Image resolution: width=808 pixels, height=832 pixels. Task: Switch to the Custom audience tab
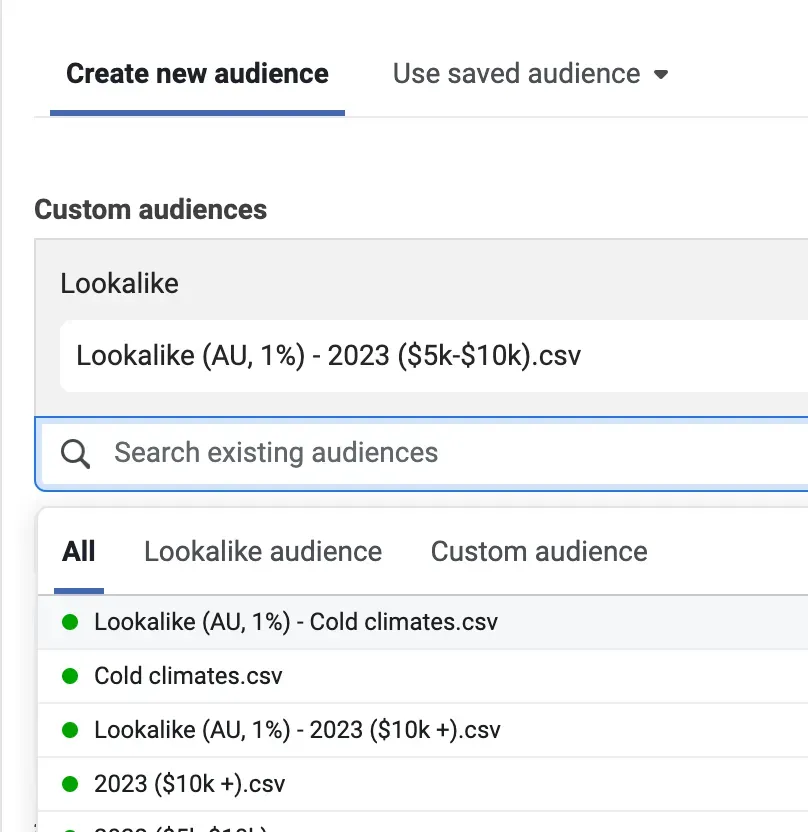click(539, 551)
